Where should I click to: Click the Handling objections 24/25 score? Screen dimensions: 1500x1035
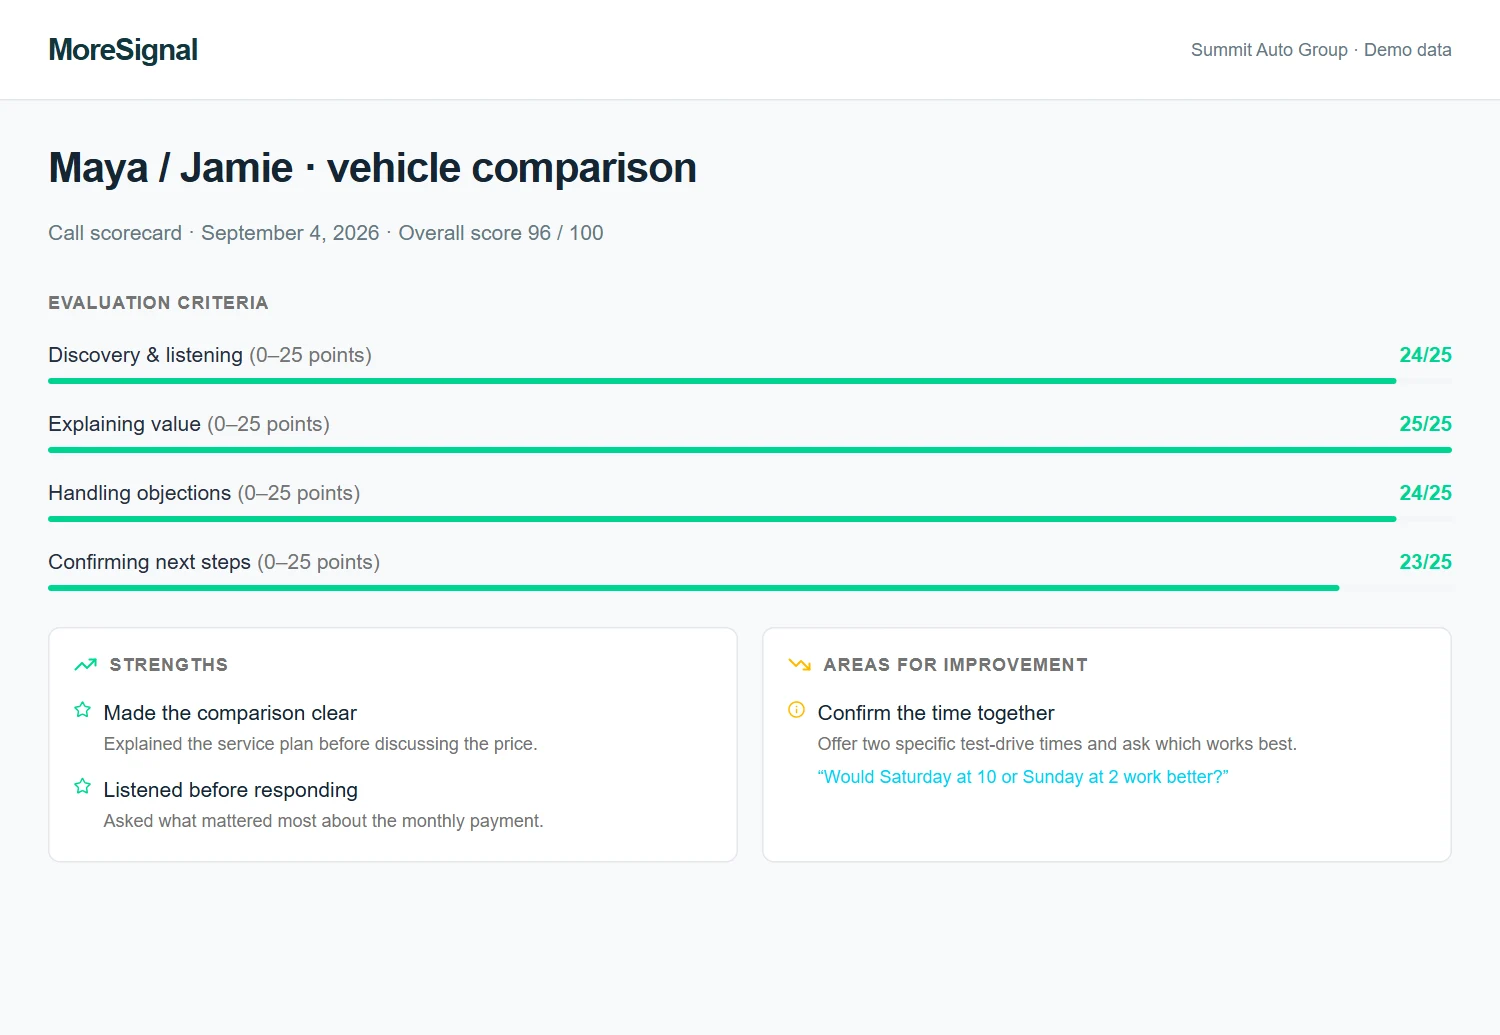(1425, 493)
